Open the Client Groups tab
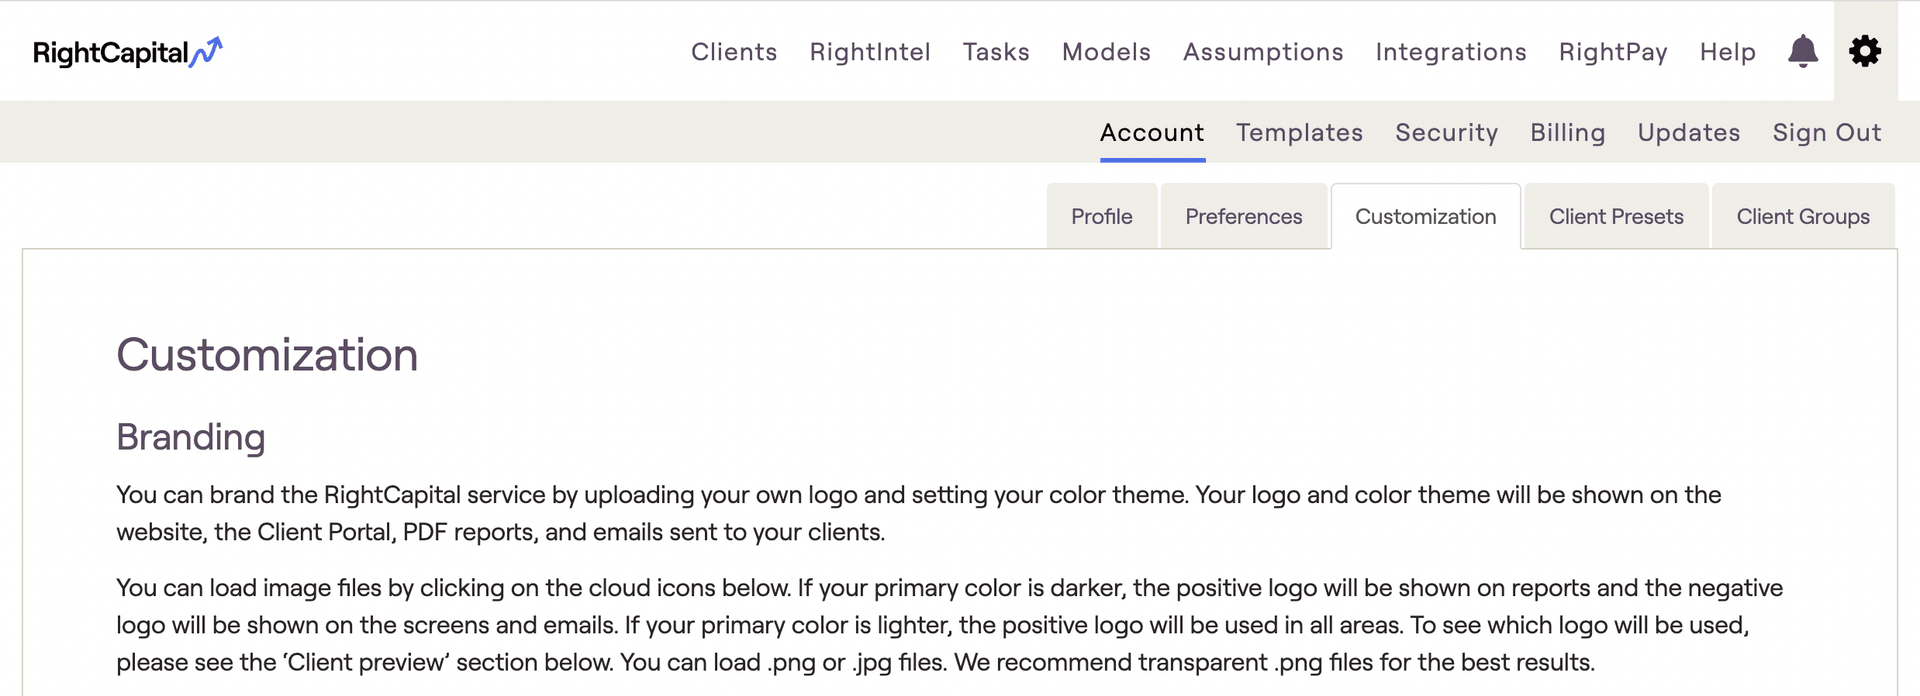This screenshot has width=1920, height=696. [1803, 216]
